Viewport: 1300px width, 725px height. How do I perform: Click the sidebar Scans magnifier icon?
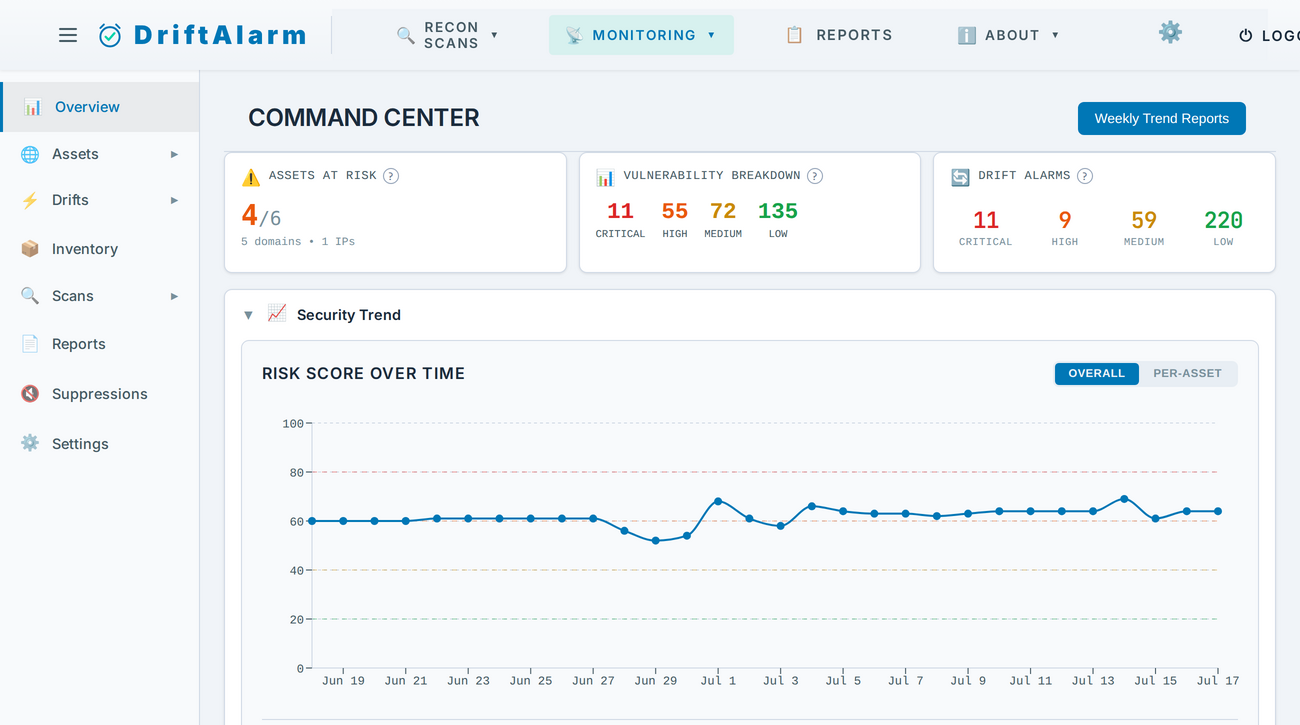point(31,296)
